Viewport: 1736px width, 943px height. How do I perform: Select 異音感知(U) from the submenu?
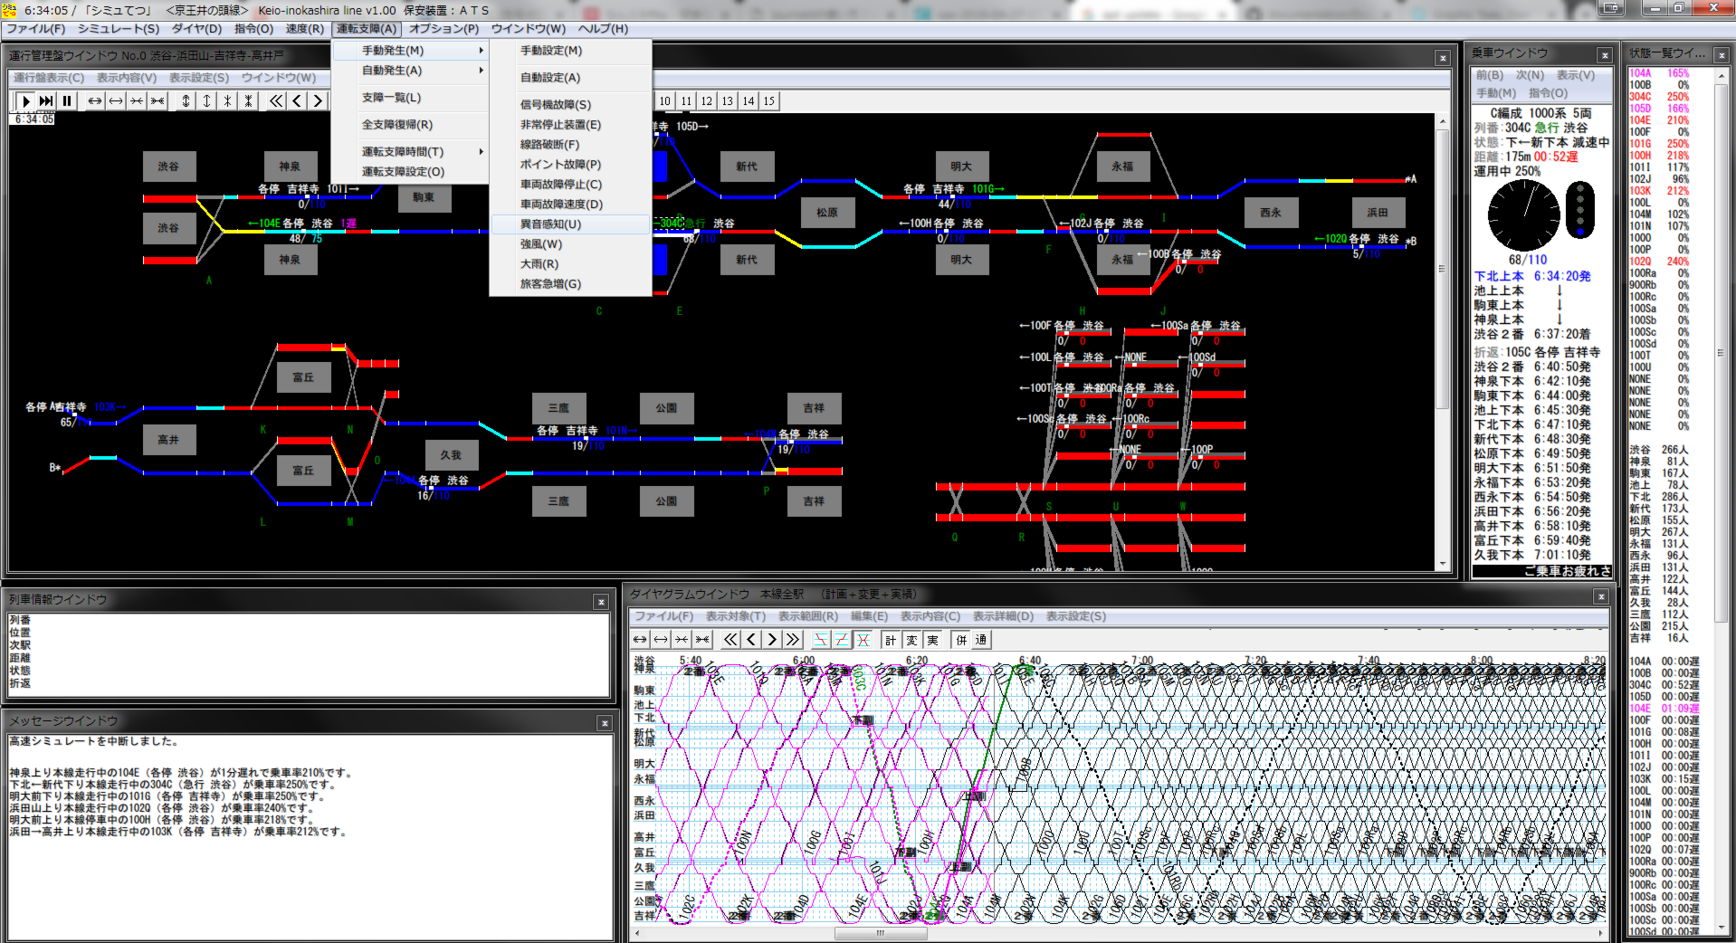[550, 224]
